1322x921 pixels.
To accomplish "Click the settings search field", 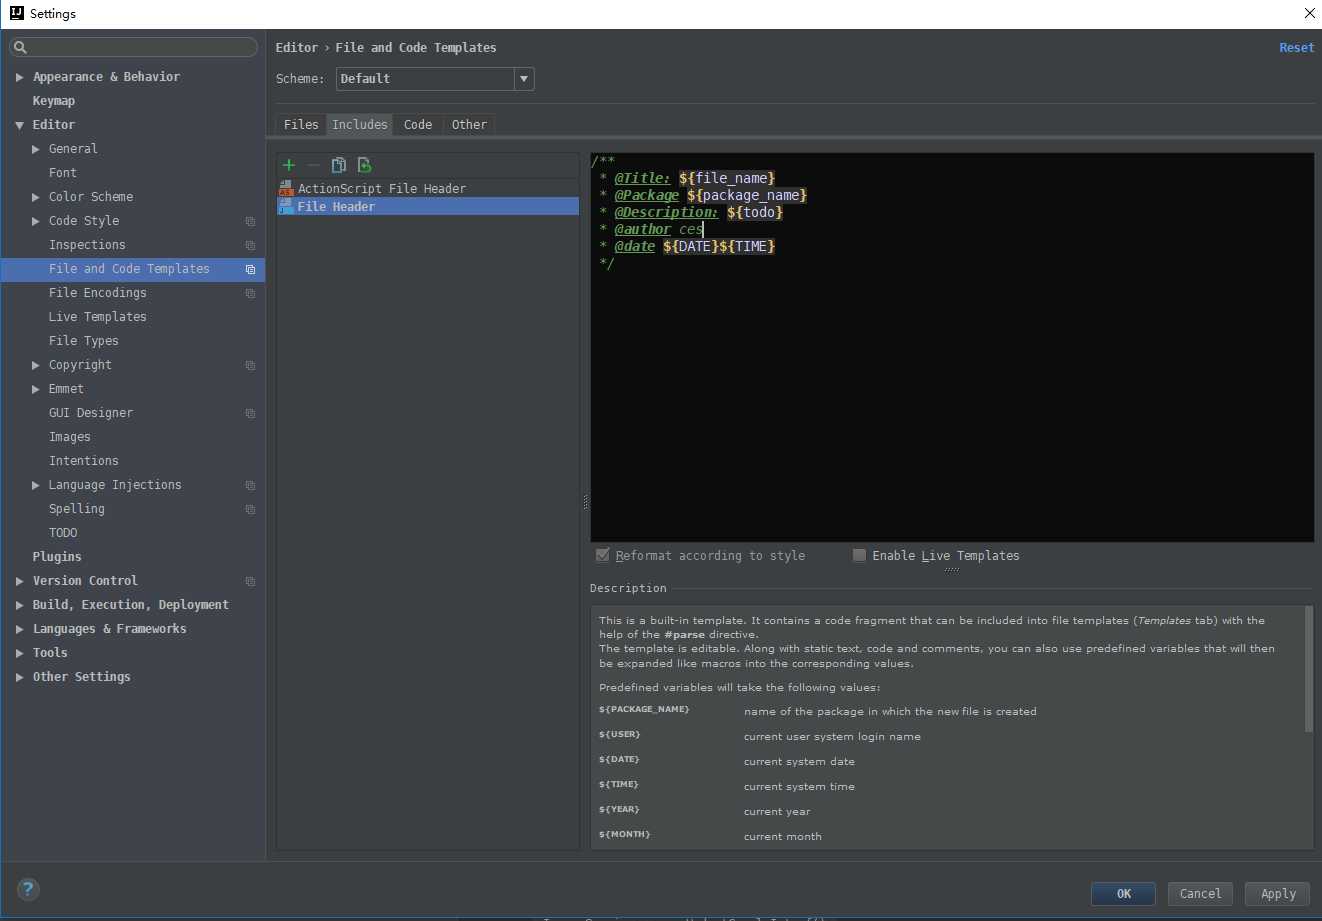I will click(x=134, y=47).
